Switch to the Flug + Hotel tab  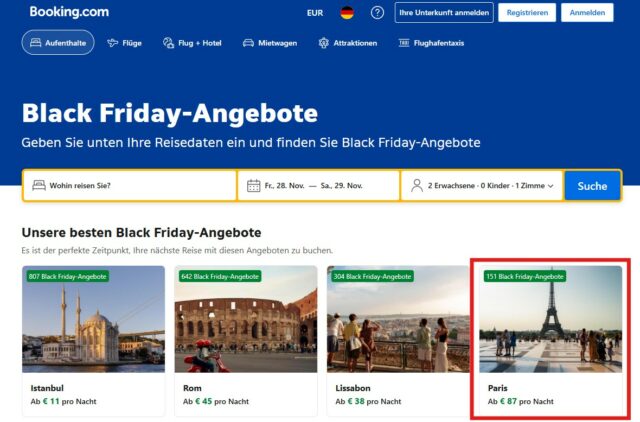188,43
